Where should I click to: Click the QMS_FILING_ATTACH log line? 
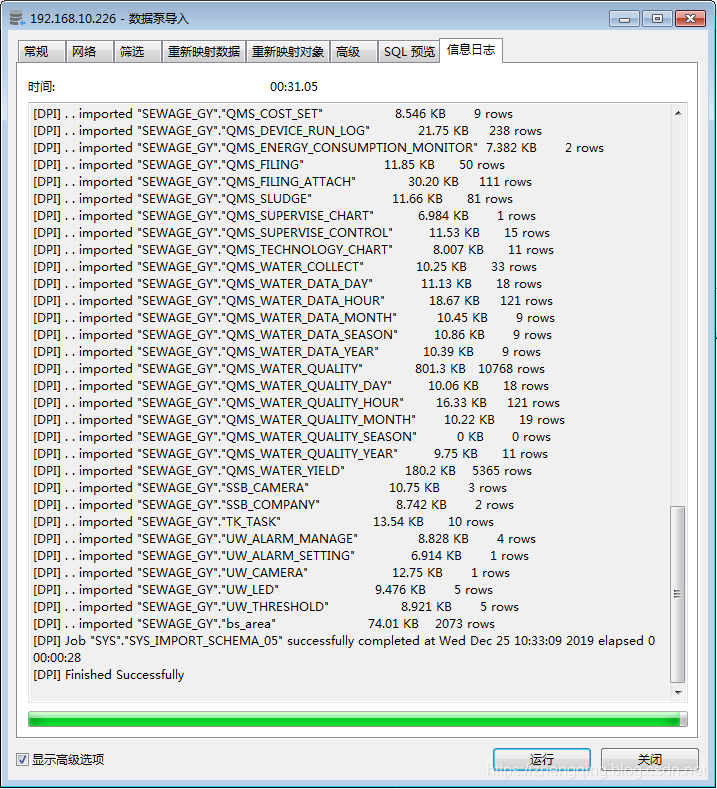click(x=282, y=182)
